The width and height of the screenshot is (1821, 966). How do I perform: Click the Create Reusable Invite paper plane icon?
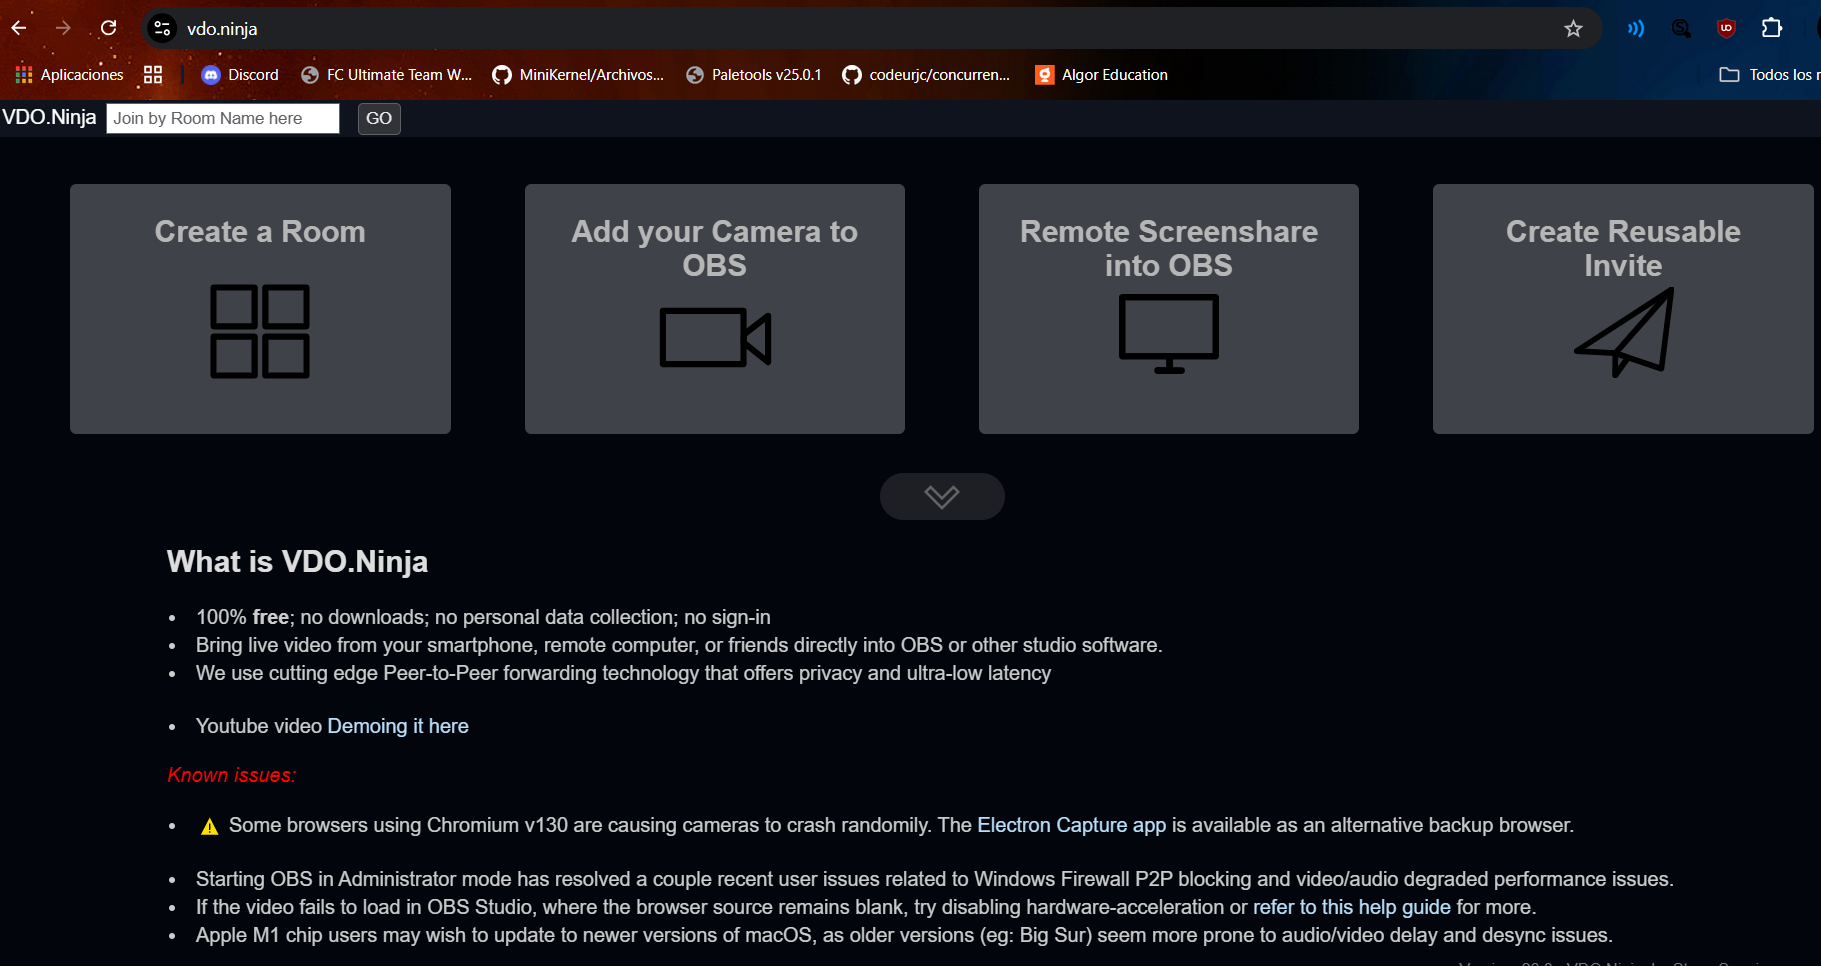[1624, 332]
